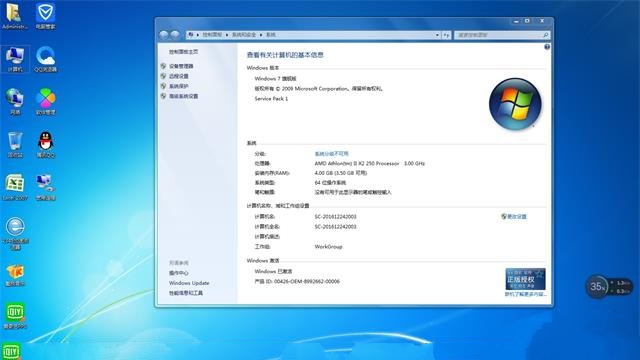Launch 软件管理 colorful clover shortcut
Image resolution: width=640 pixels, height=360 pixels.
pyautogui.click(x=45, y=102)
